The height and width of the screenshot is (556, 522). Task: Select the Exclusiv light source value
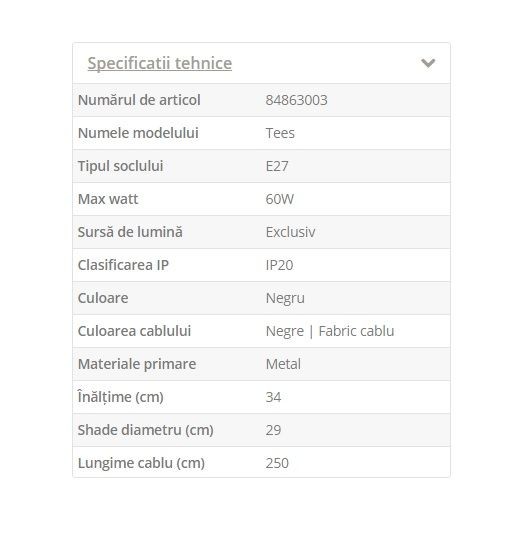click(290, 232)
